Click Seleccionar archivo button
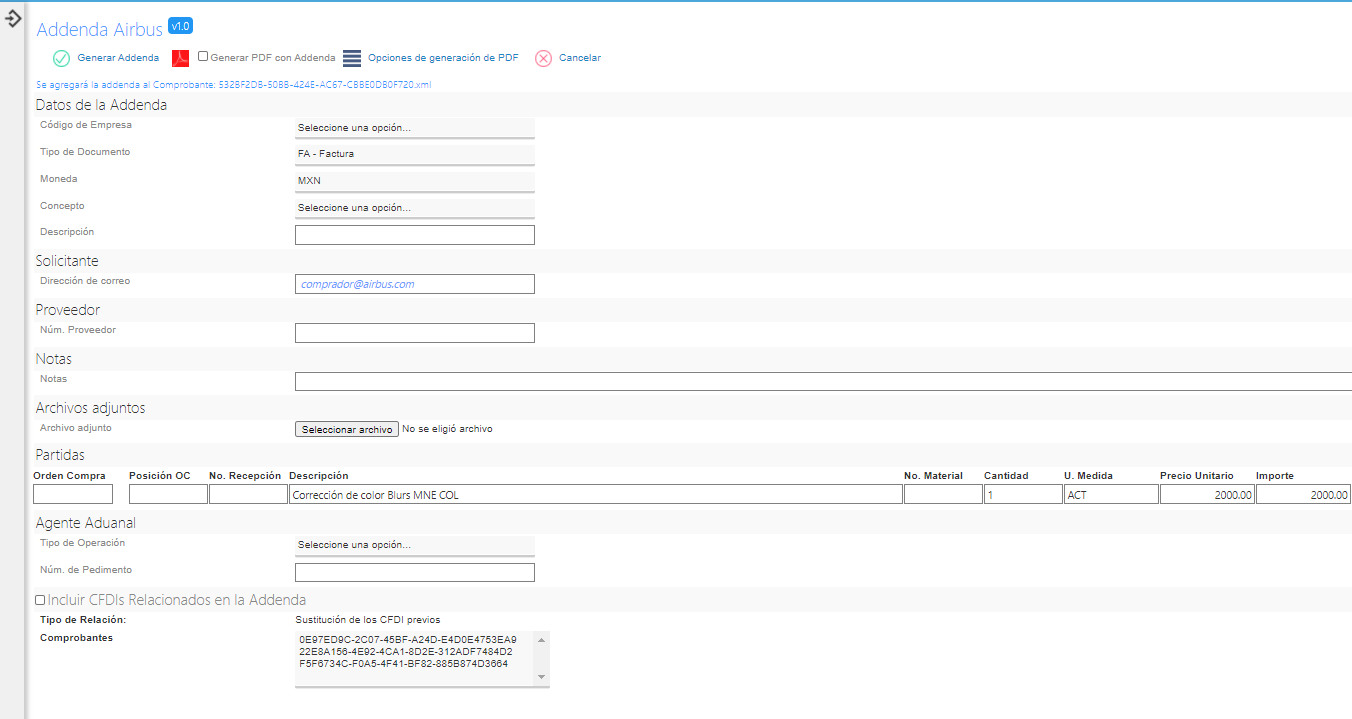Screen dimensions: 1352x719 pyautogui.click(x=347, y=429)
